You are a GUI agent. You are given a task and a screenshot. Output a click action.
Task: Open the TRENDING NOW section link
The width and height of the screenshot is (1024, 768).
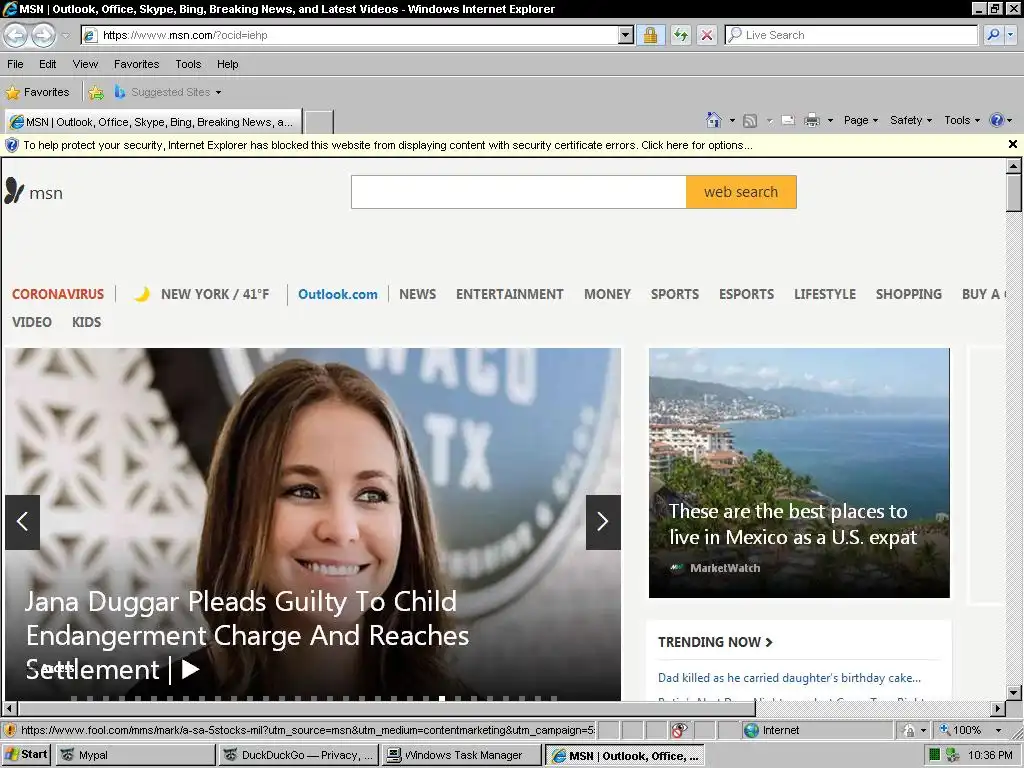[715, 642]
